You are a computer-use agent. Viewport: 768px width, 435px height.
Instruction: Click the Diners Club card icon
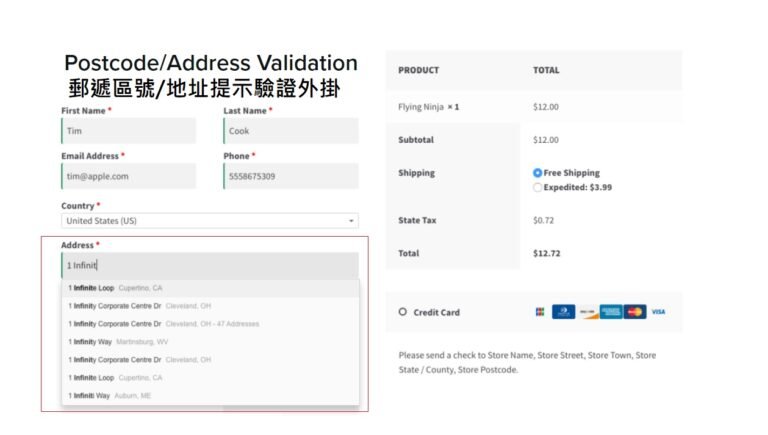click(563, 312)
